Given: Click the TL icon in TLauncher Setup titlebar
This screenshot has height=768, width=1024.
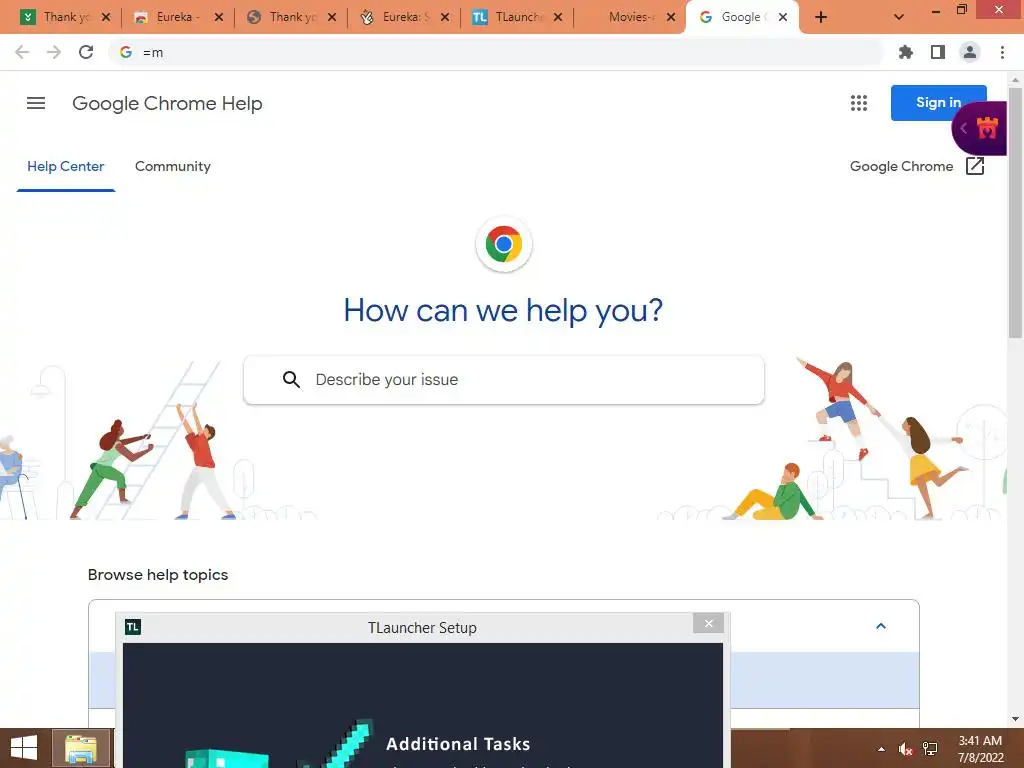Looking at the screenshot, I should click(133, 628).
